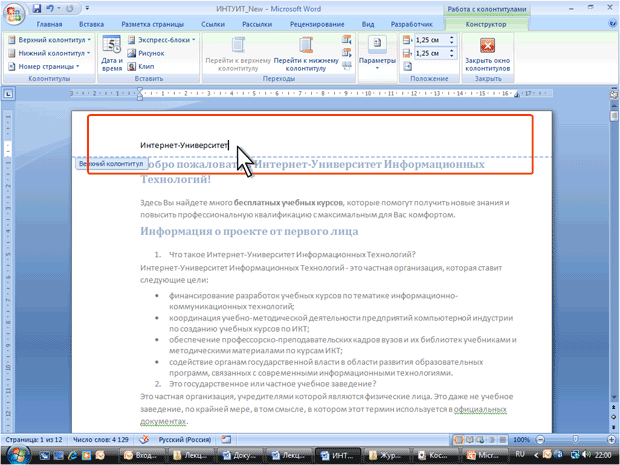Click the Zoom Out minus button
620x465 pixels.
(x=540, y=440)
